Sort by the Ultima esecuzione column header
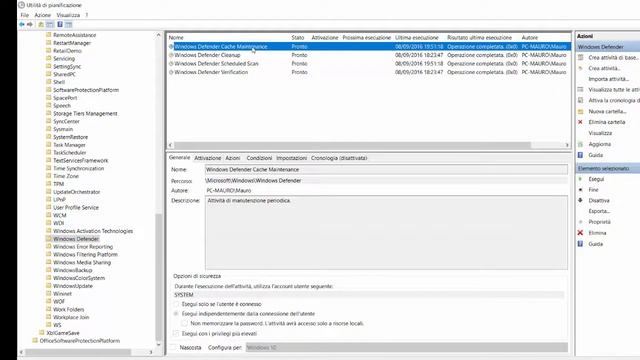Screen dimensions: 640x360 (416, 38)
